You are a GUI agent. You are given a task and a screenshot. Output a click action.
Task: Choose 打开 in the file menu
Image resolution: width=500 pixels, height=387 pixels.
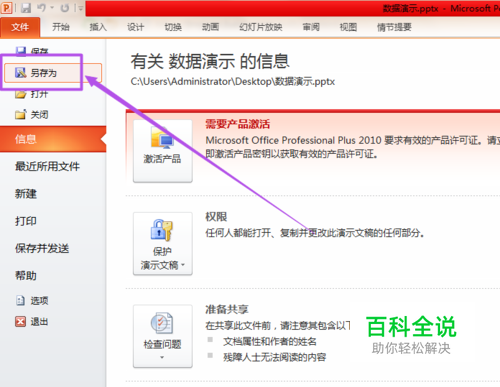[x=39, y=94]
